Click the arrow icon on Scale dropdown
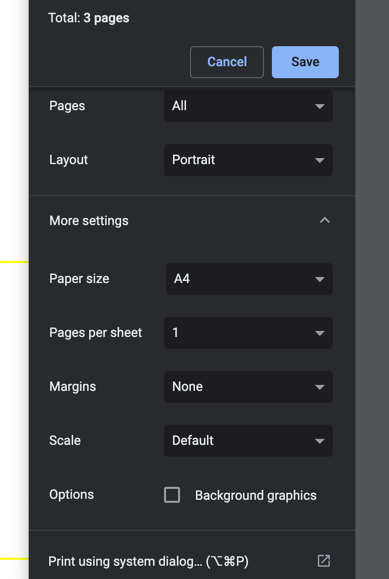389x579 pixels. [320, 441]
